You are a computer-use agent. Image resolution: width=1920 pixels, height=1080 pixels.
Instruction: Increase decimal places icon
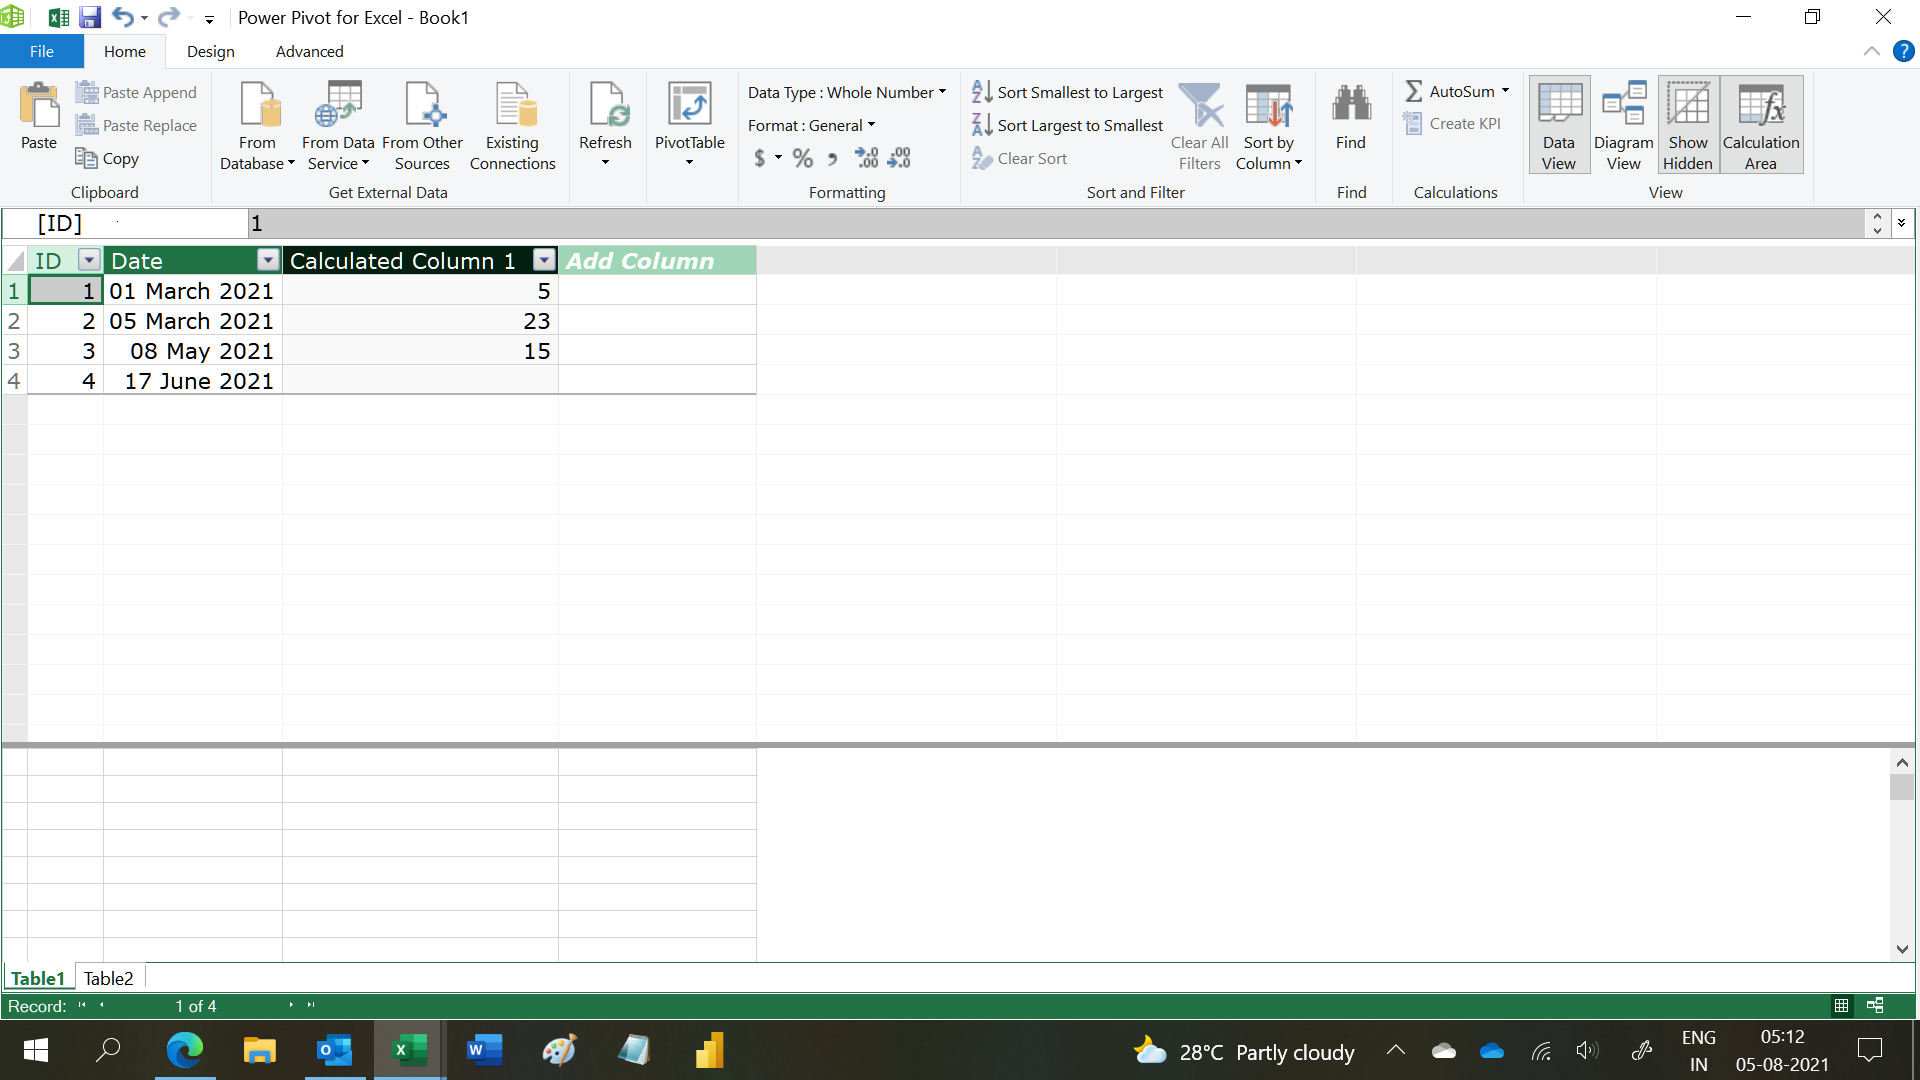point(866,158)
